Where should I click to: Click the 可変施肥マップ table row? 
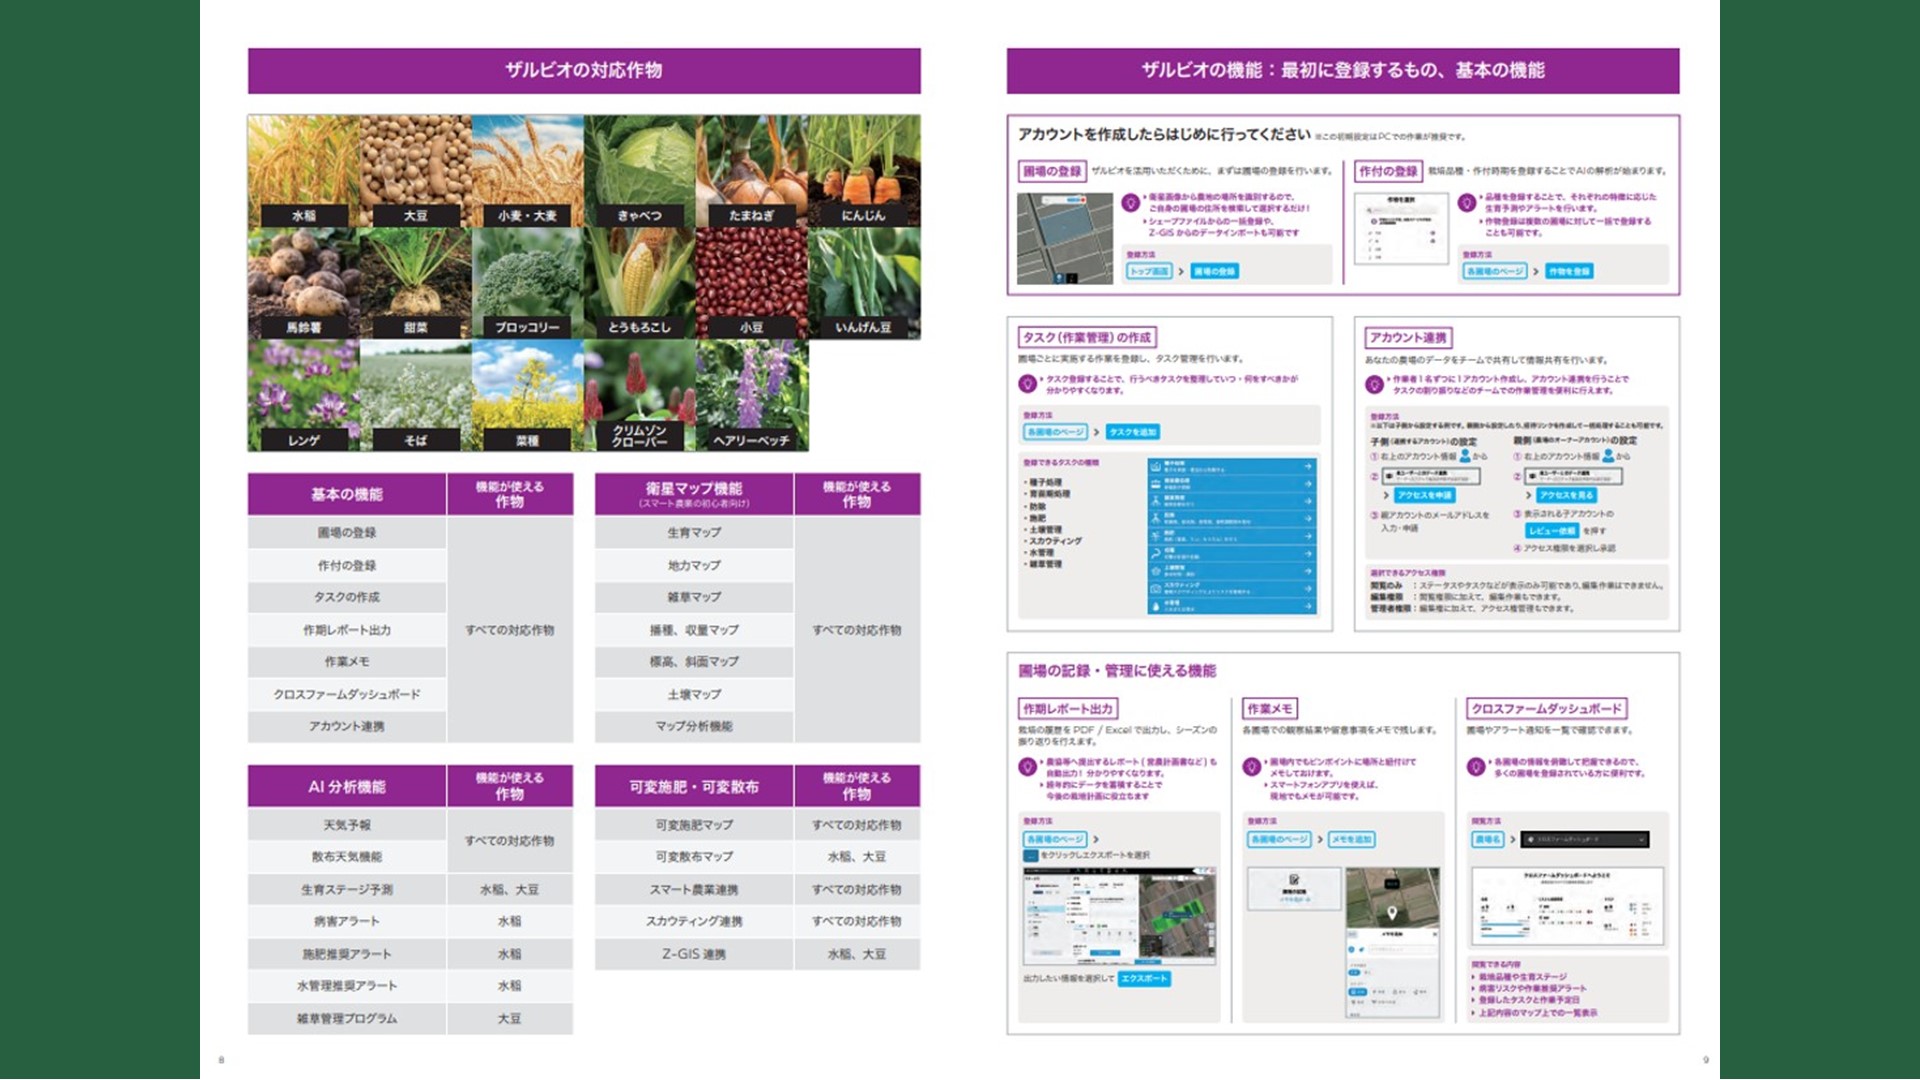point(757,825)
